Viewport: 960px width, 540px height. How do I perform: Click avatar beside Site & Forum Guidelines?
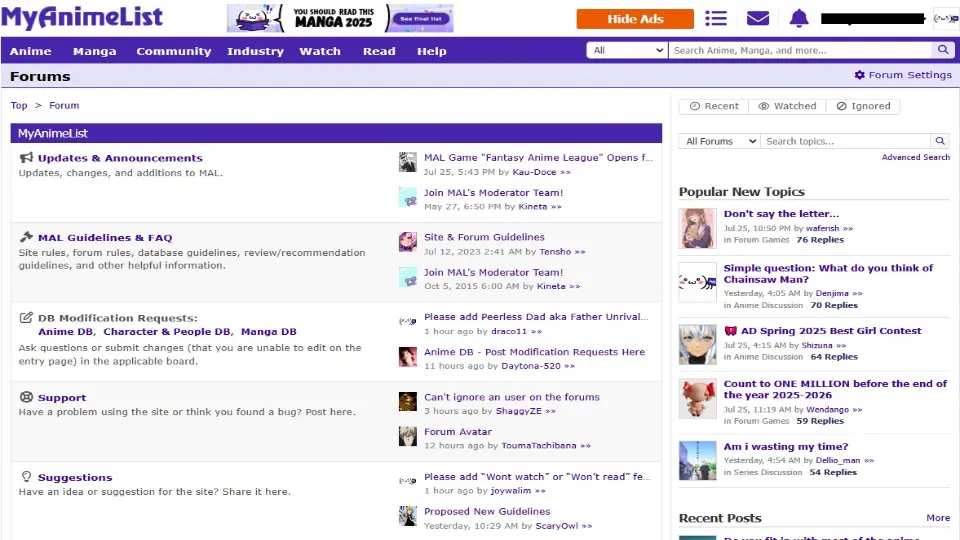tap(408, 242)
